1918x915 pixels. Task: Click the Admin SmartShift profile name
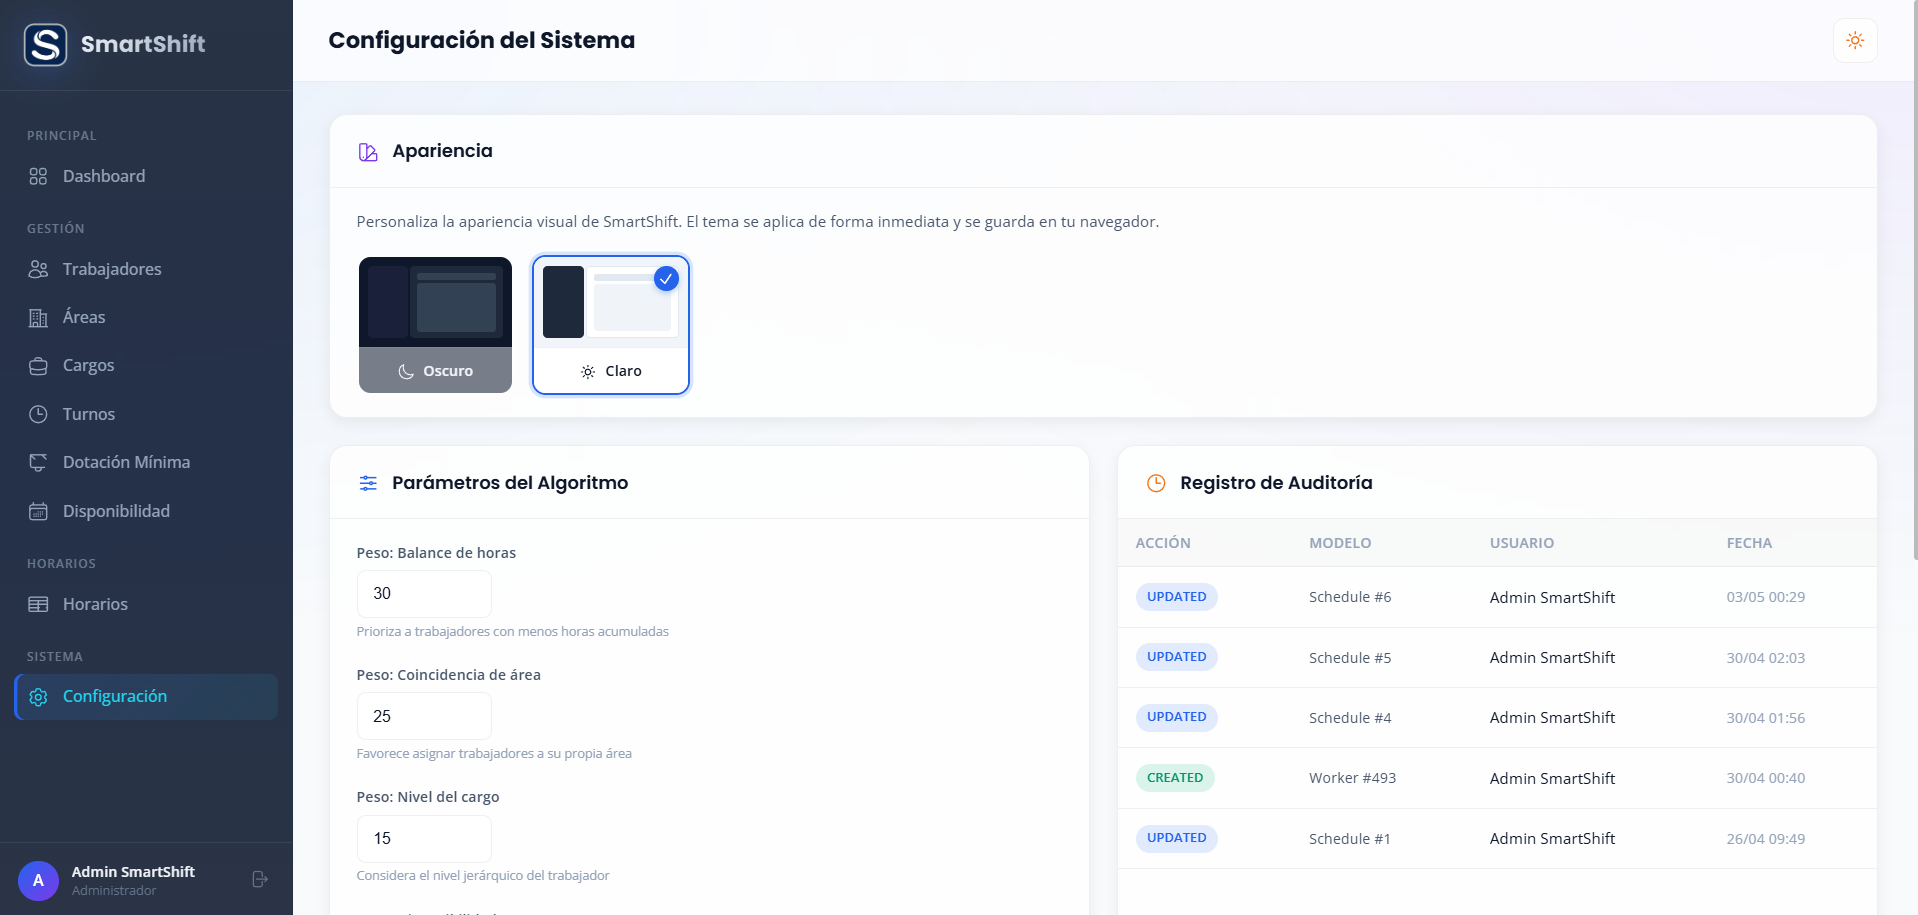pyautogui.click(x=133, y=872)
